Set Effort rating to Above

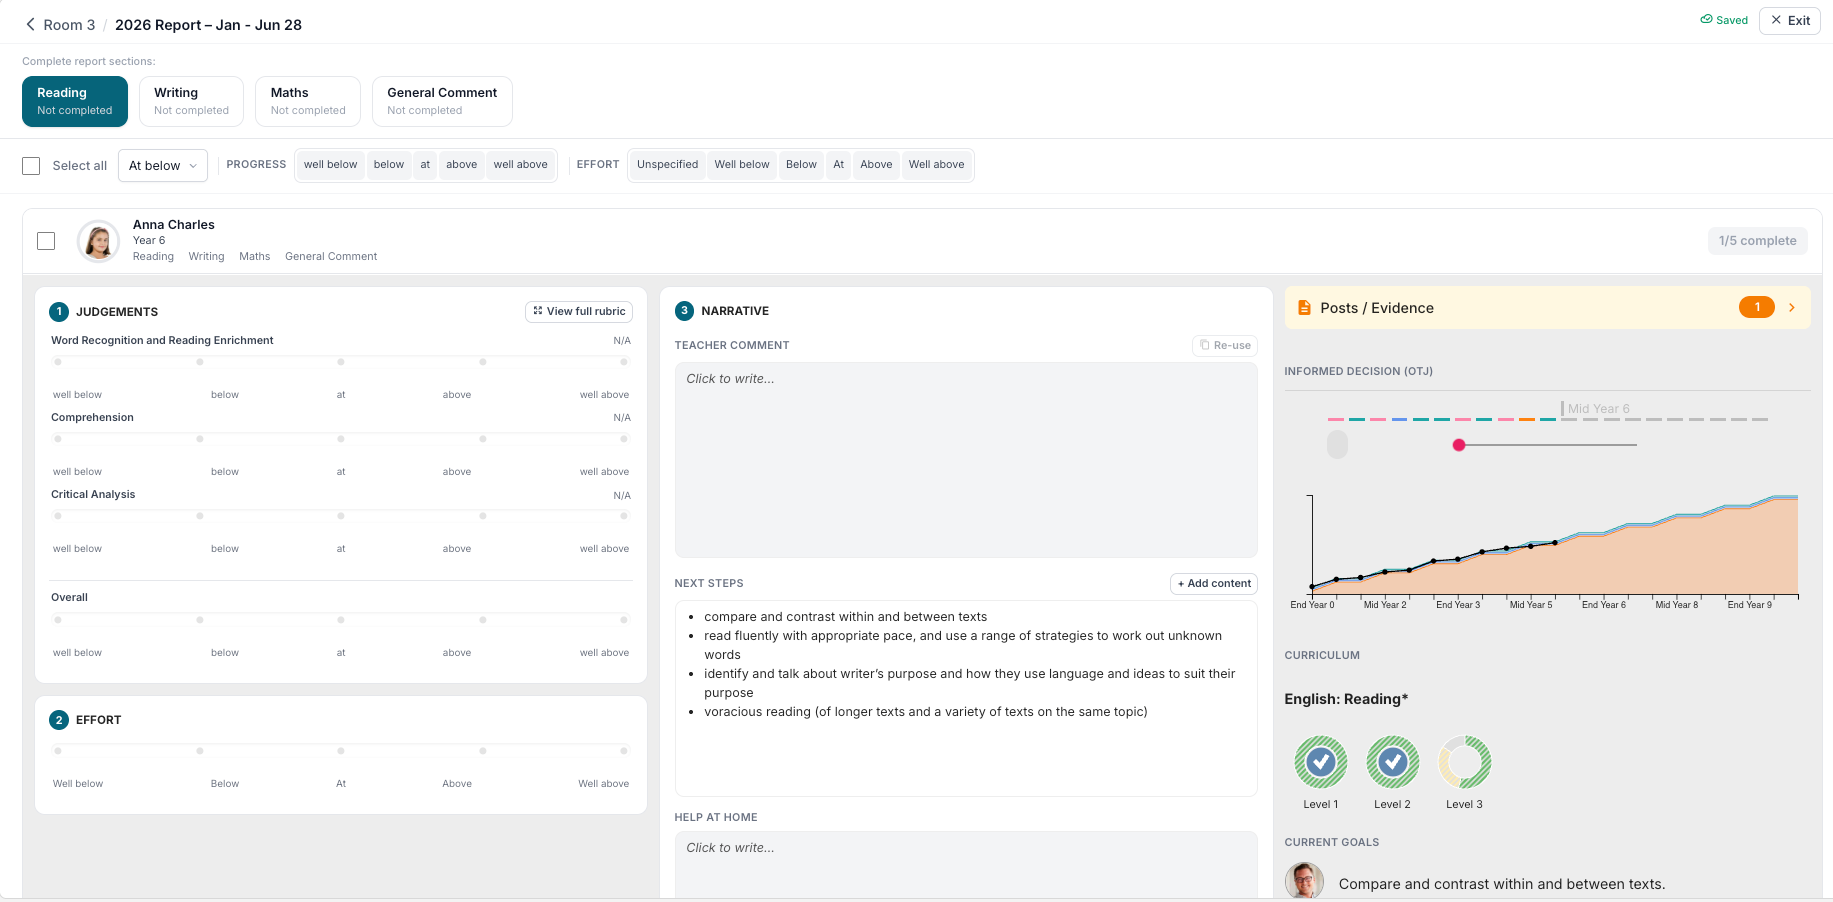click(483, 751)
